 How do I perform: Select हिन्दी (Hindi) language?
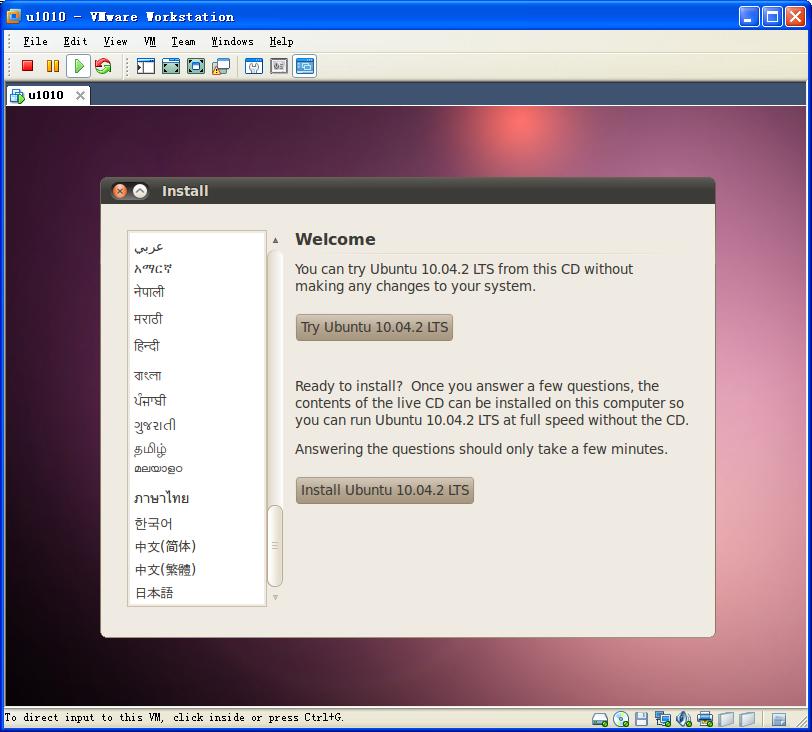click(x=197, y=345)
